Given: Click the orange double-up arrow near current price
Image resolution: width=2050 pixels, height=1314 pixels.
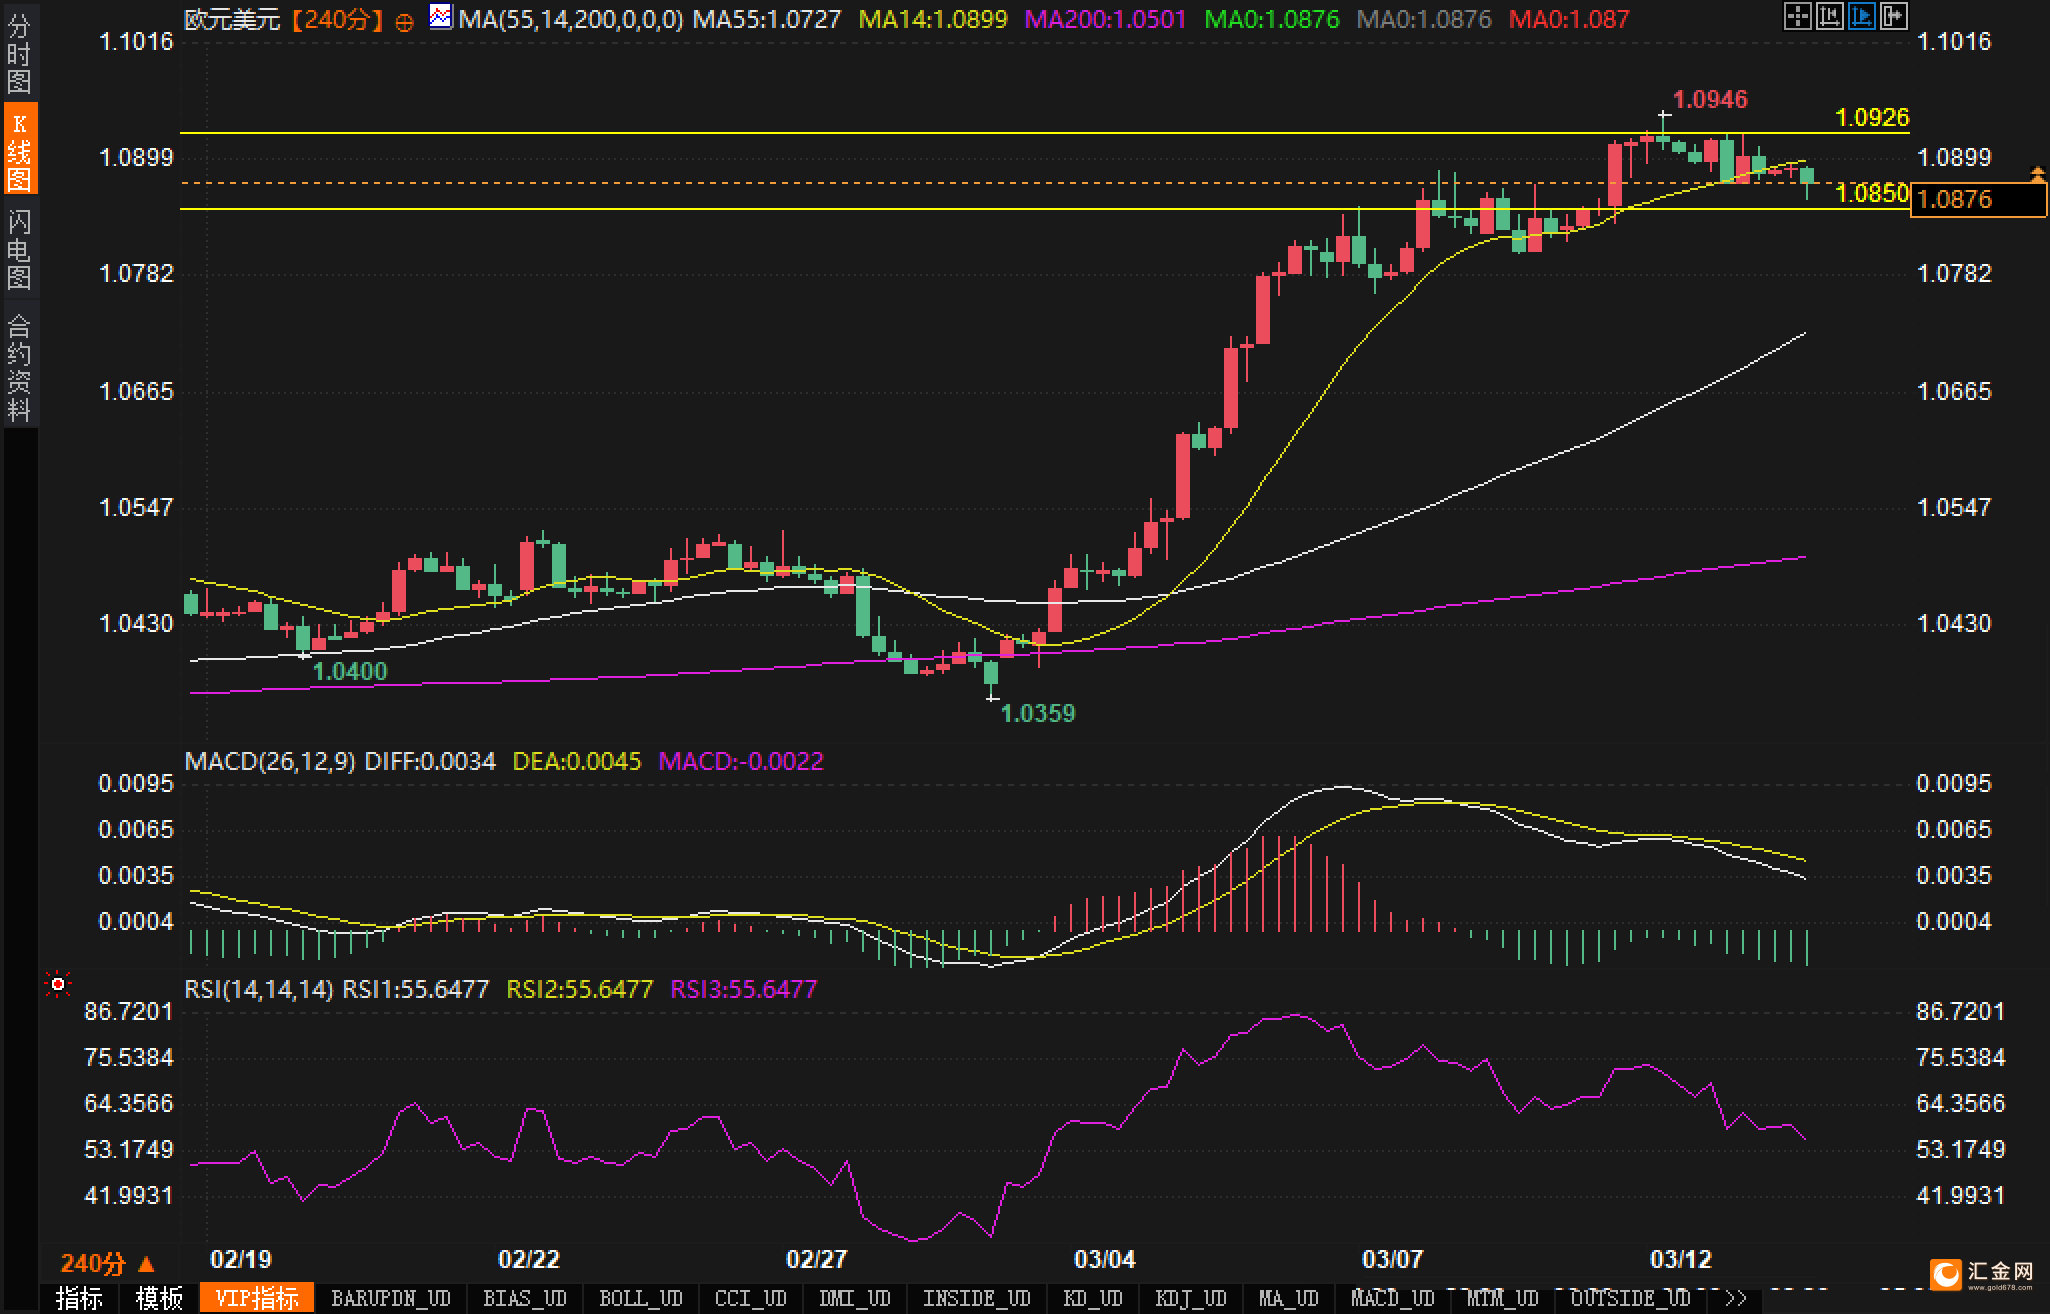Looking at the screenshot, I should pos(2038,175).
